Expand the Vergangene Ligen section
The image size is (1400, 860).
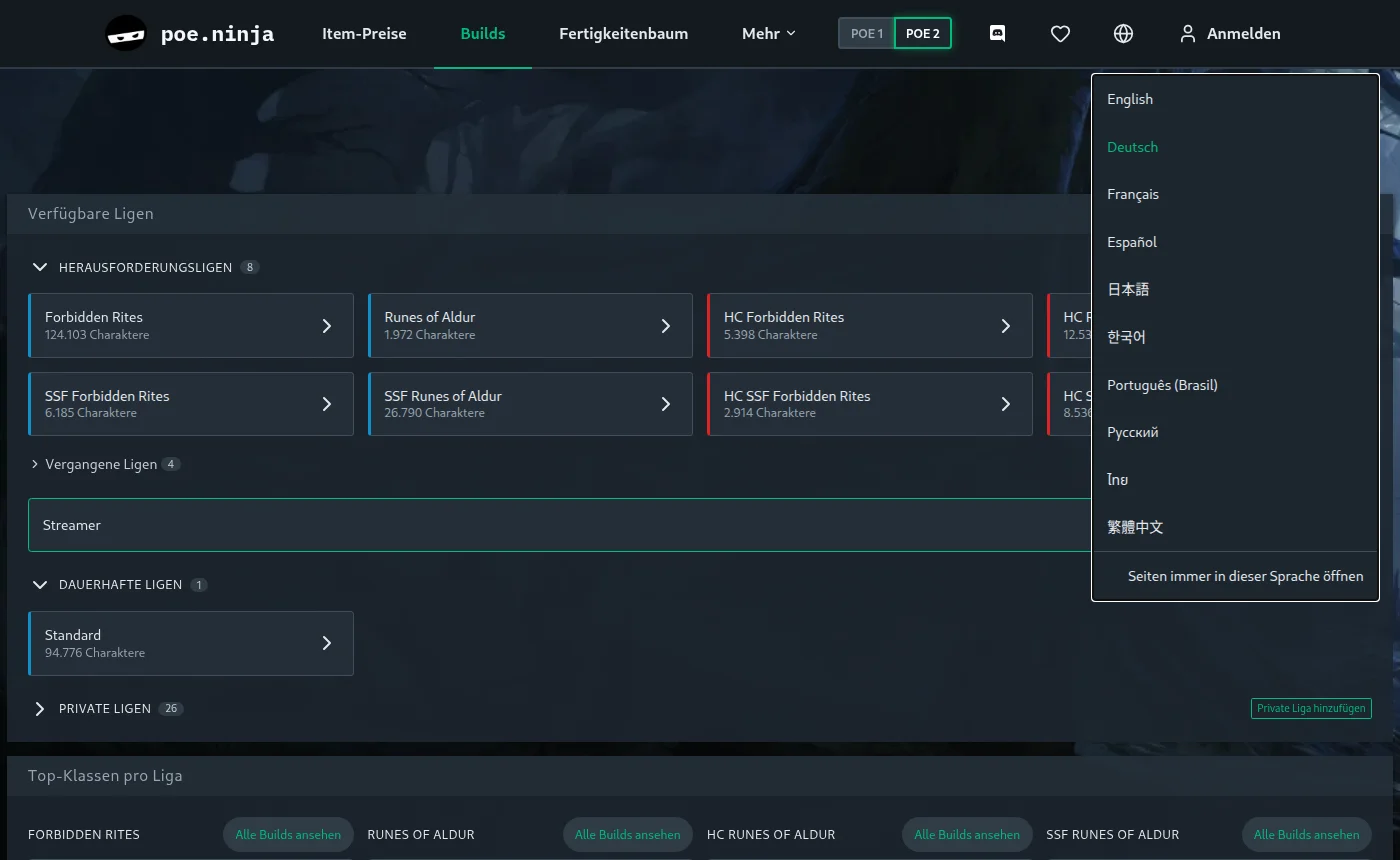[35, 464]
